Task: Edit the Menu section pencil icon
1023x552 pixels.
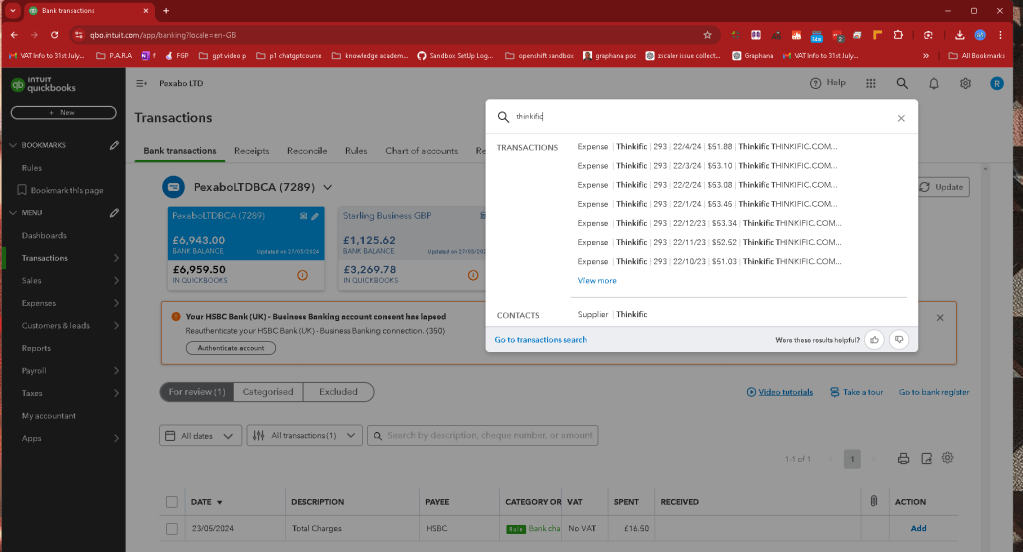Action: pyautogui.click(x=114, y=213)
